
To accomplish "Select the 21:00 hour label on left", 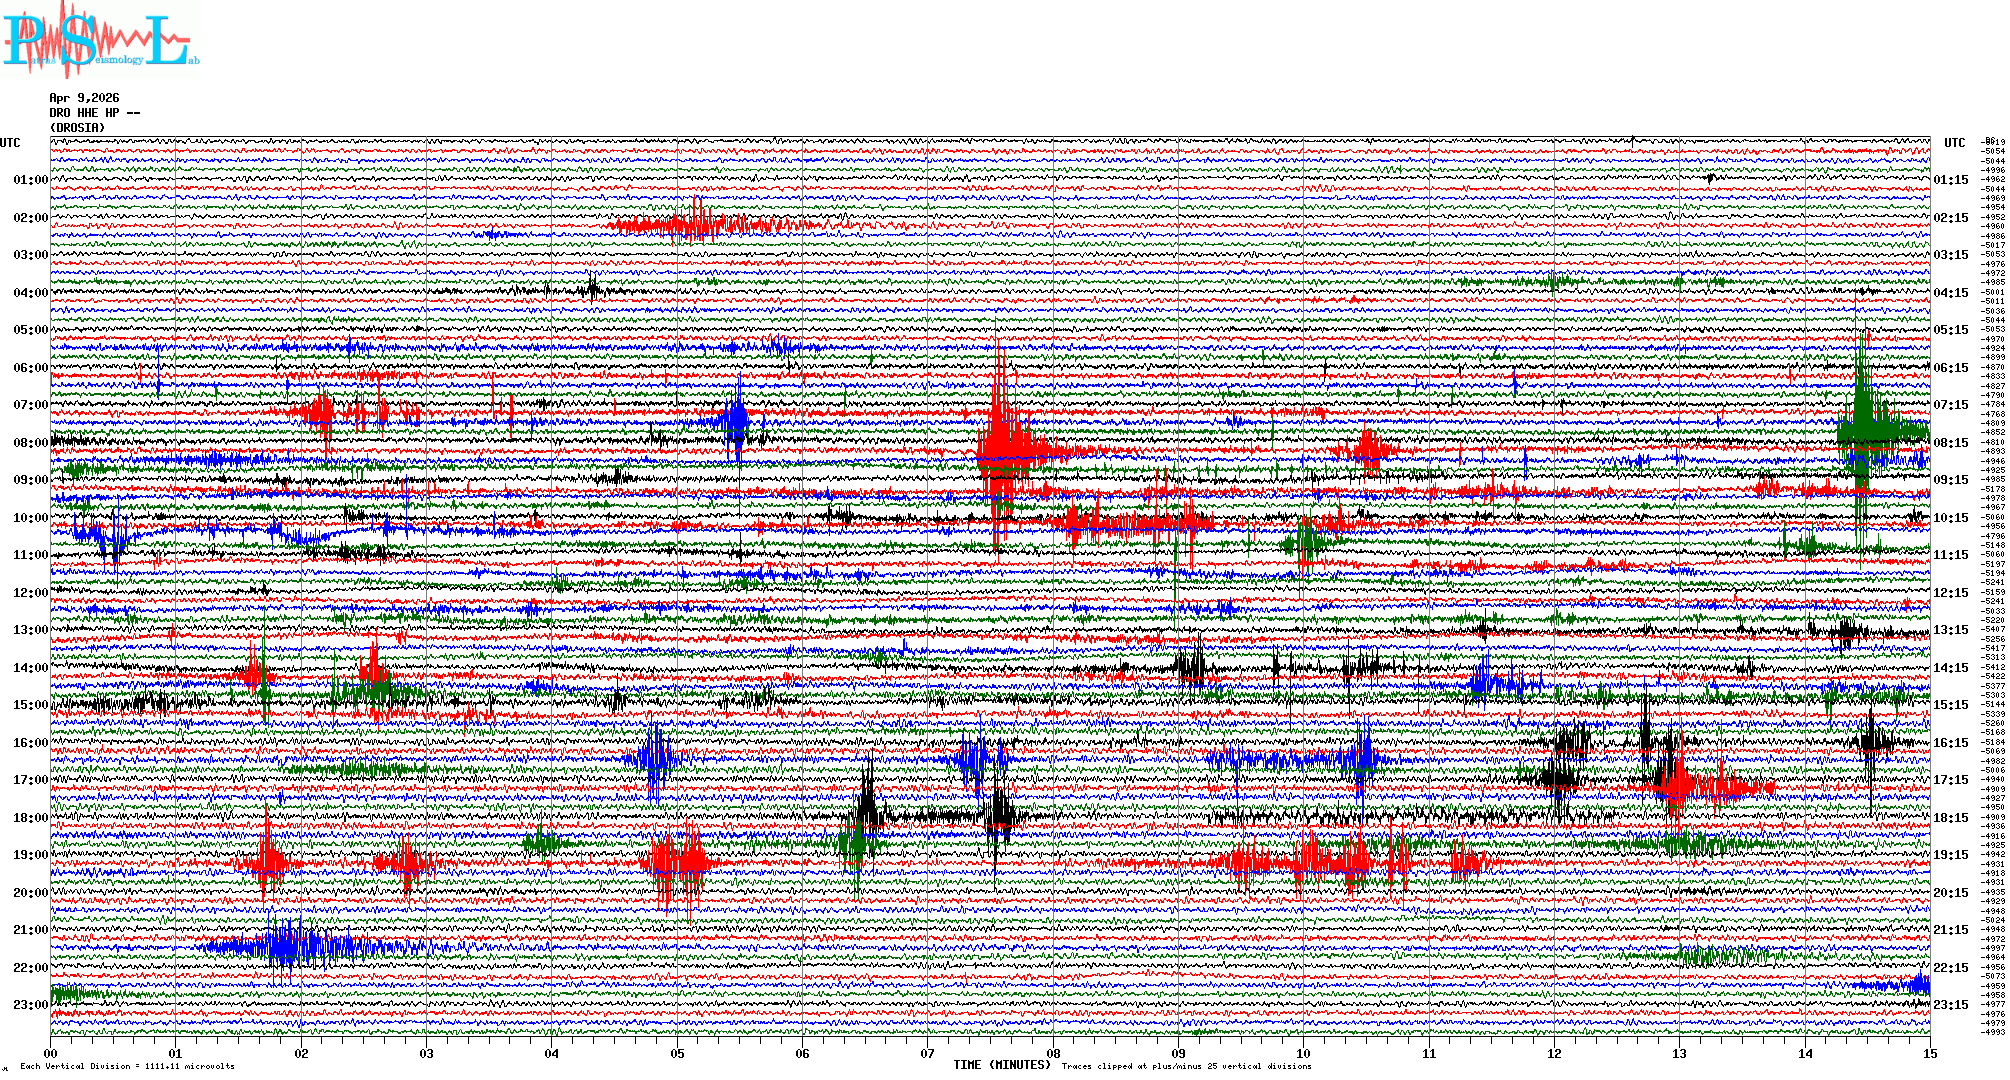I will point(30,930).
